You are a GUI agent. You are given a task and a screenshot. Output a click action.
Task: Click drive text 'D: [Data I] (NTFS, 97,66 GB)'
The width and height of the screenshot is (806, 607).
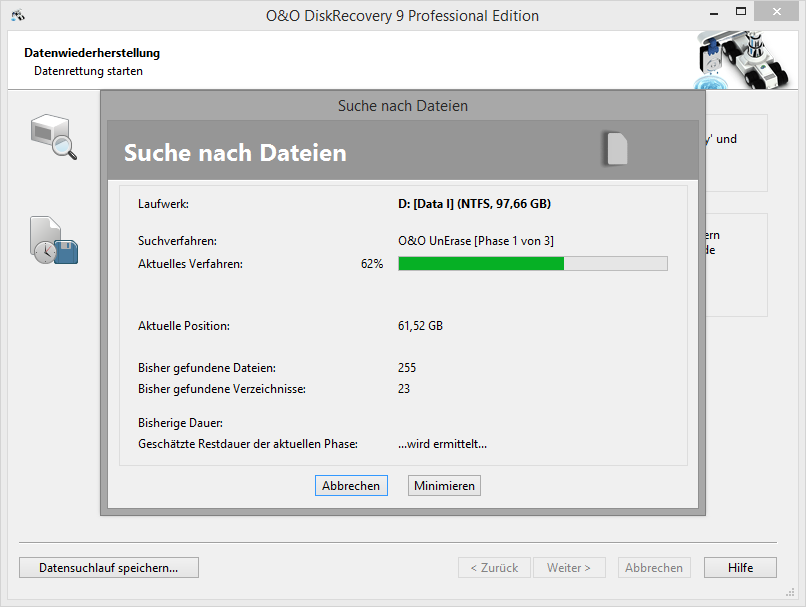474,204
